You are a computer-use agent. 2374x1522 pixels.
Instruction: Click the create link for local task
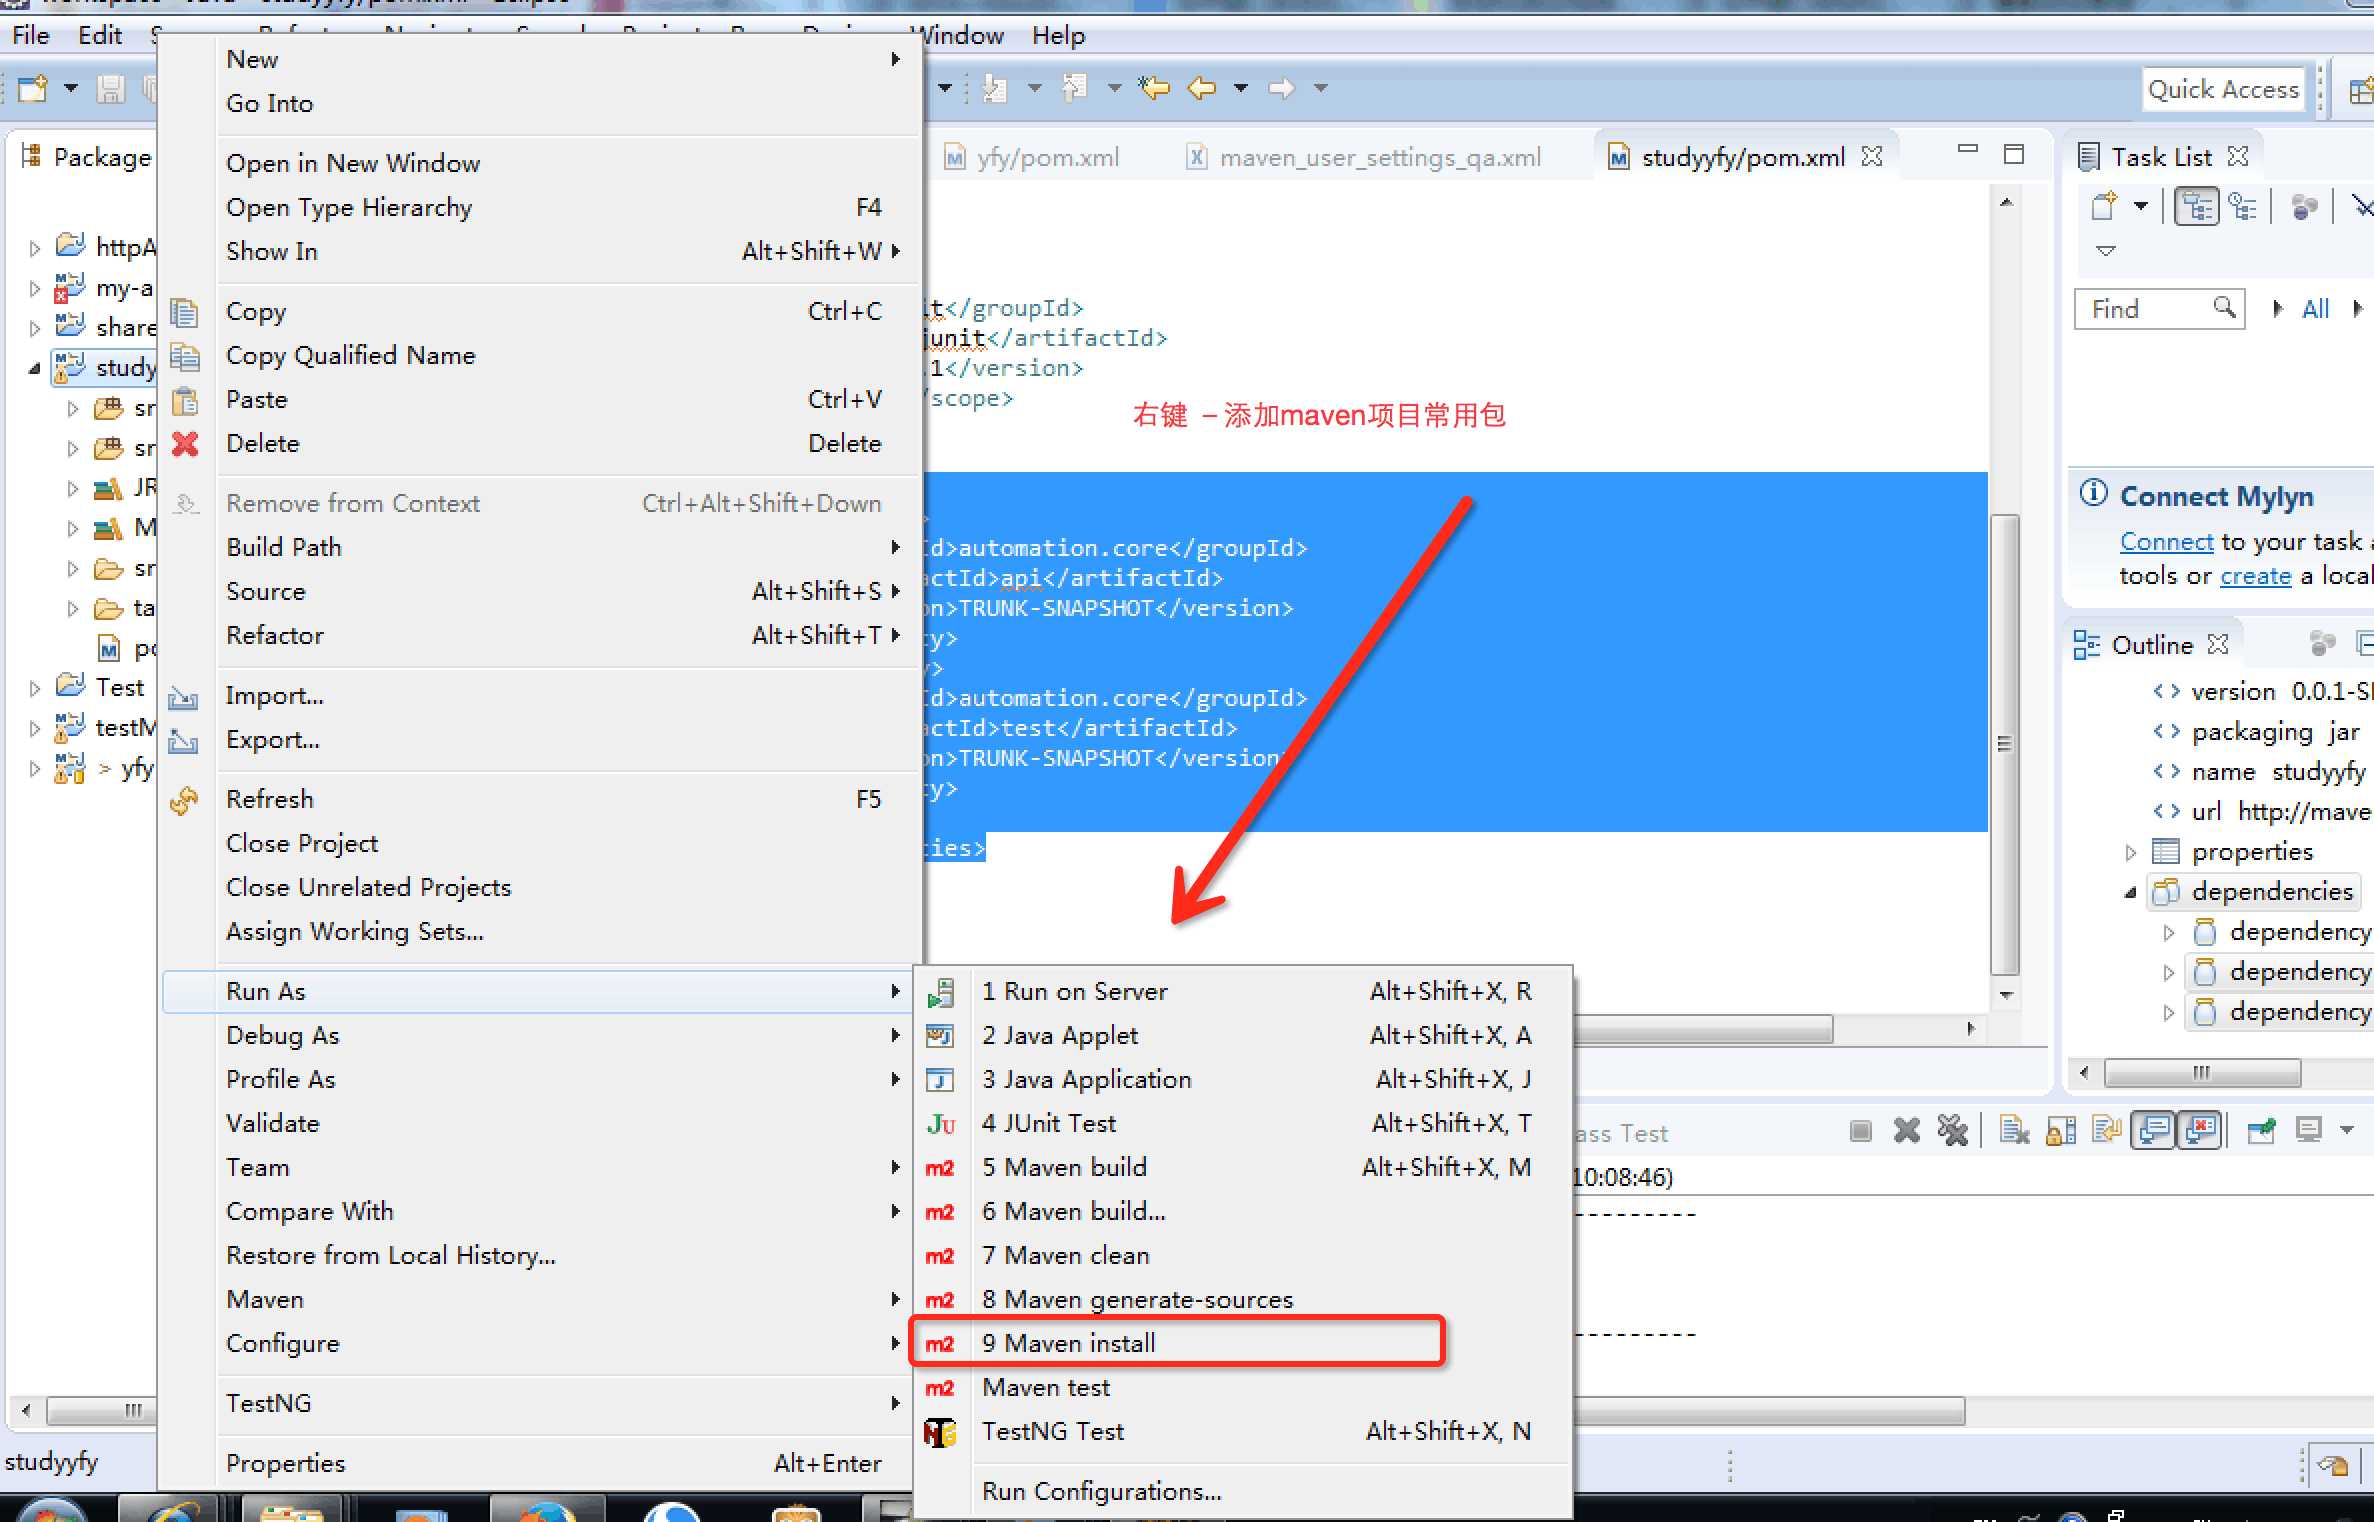pos(2254,576)
